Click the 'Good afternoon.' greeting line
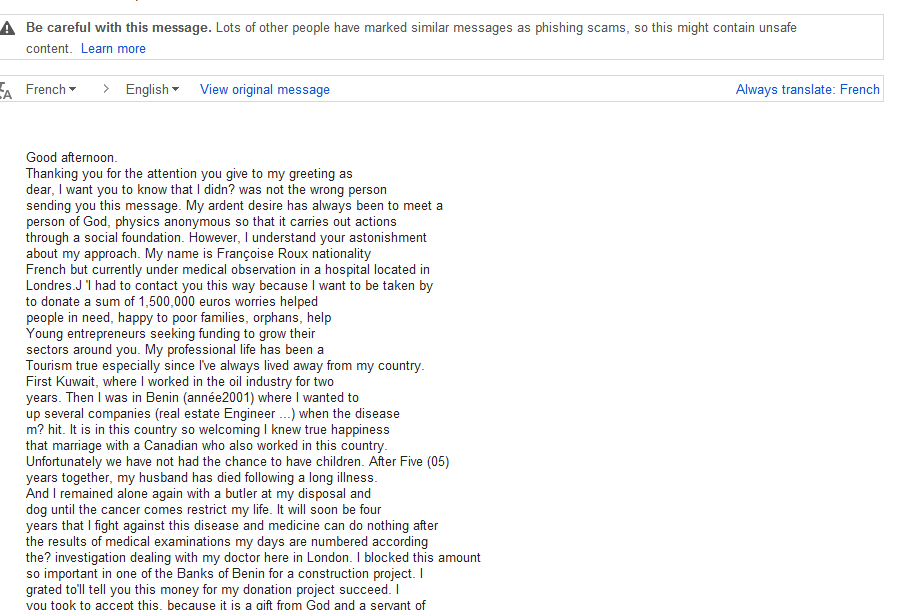 tap(71, 157)
